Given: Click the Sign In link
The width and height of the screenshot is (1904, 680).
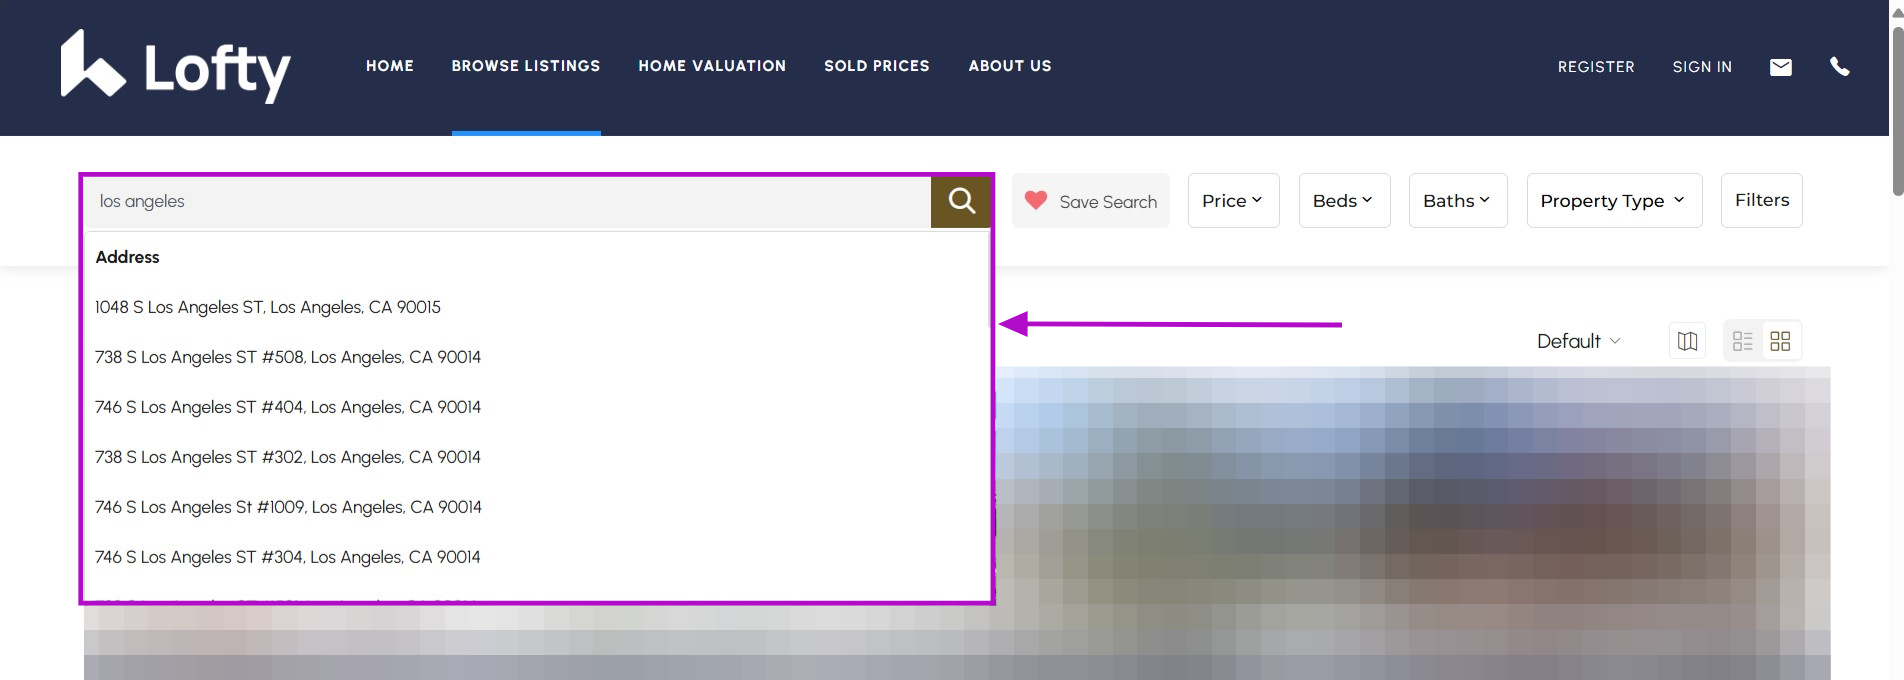Looking at the screenshot, I should pos(1701,67).
